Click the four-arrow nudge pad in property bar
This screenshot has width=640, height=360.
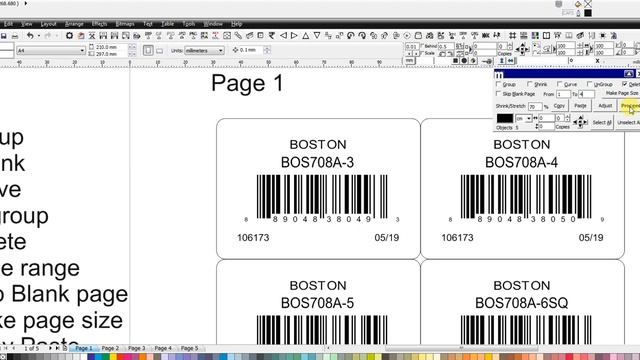coord(522,50)
